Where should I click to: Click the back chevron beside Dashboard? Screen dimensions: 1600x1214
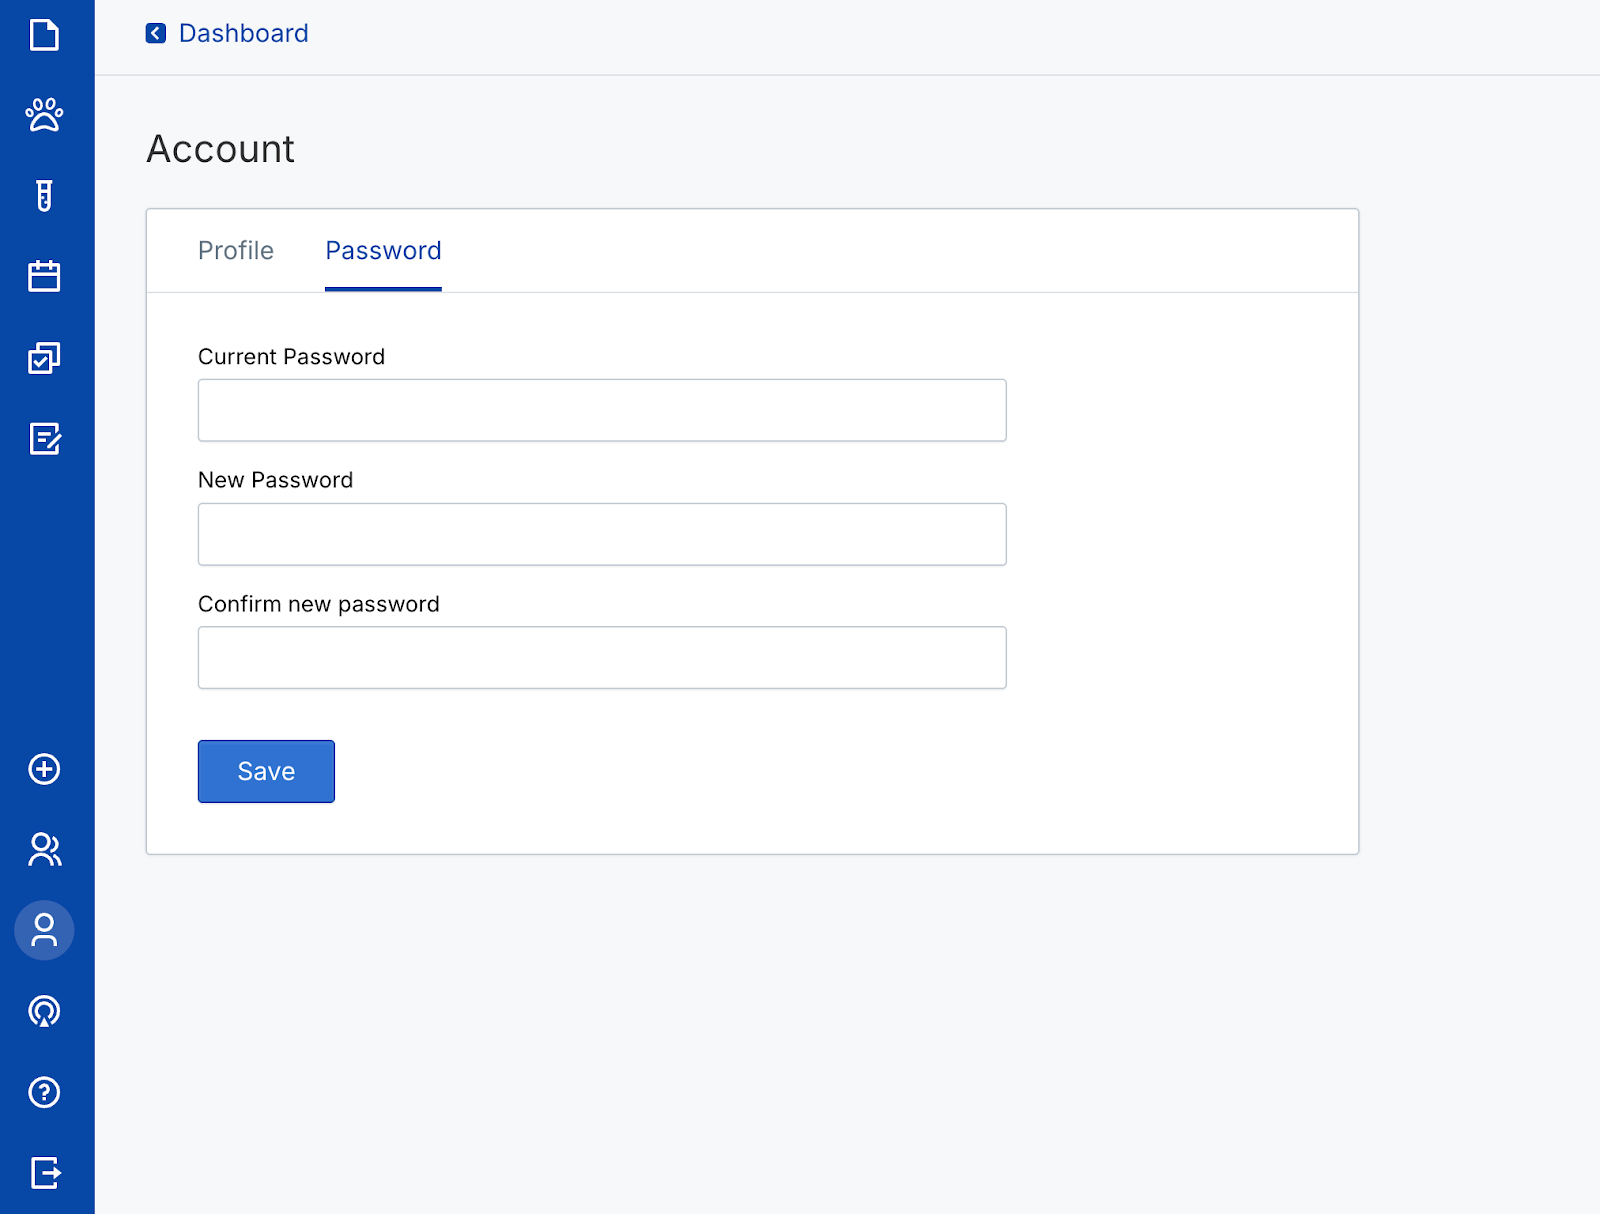pyautogui.click(x=156, y=34)
